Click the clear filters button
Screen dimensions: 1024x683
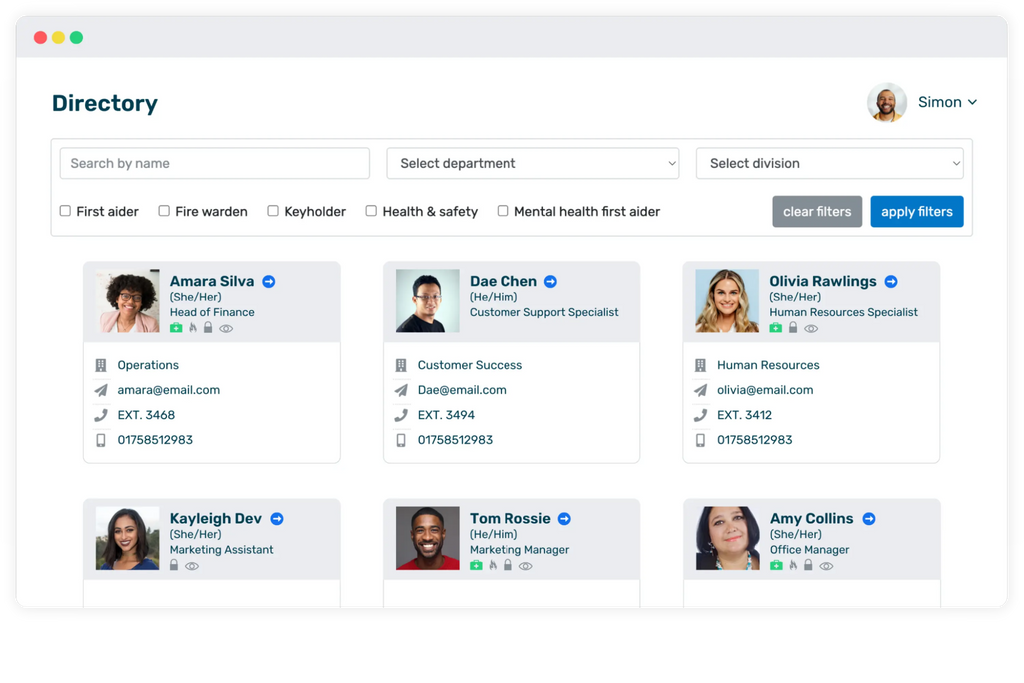coord(817,211)
